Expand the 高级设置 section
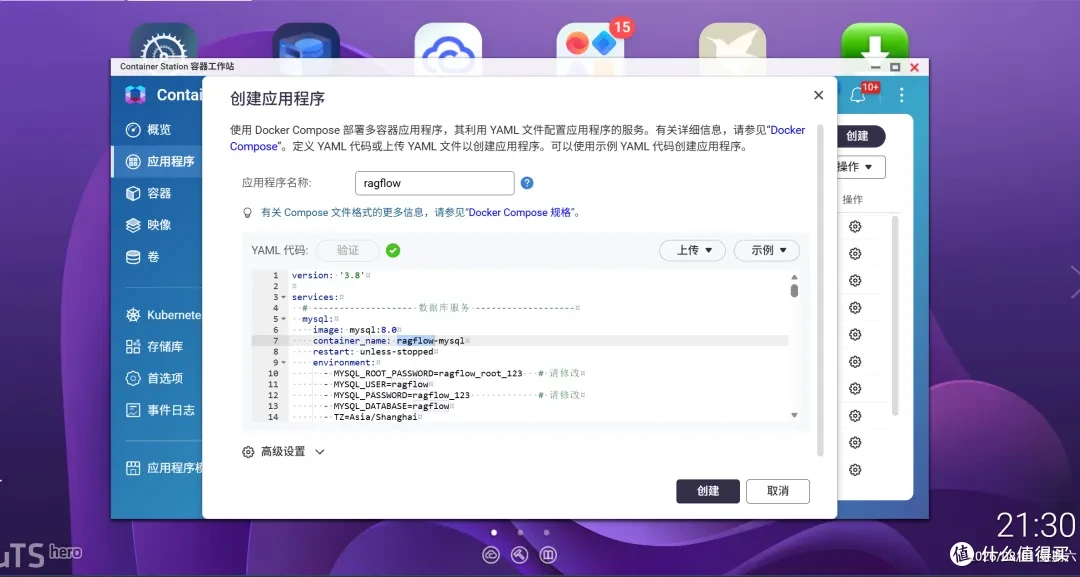1080x577 pixels. (283, 452)
